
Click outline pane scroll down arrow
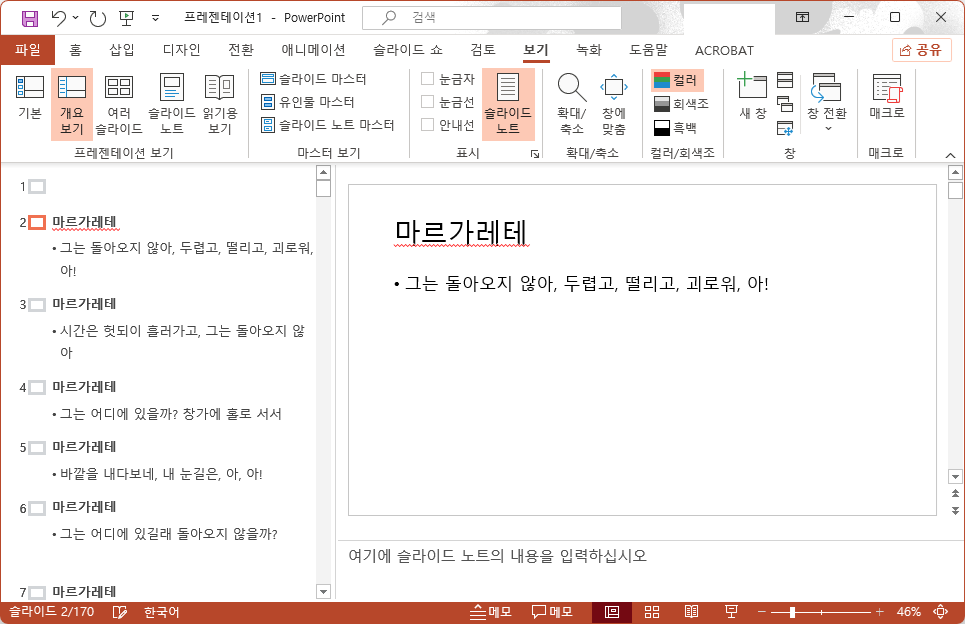tap(324, 591)
